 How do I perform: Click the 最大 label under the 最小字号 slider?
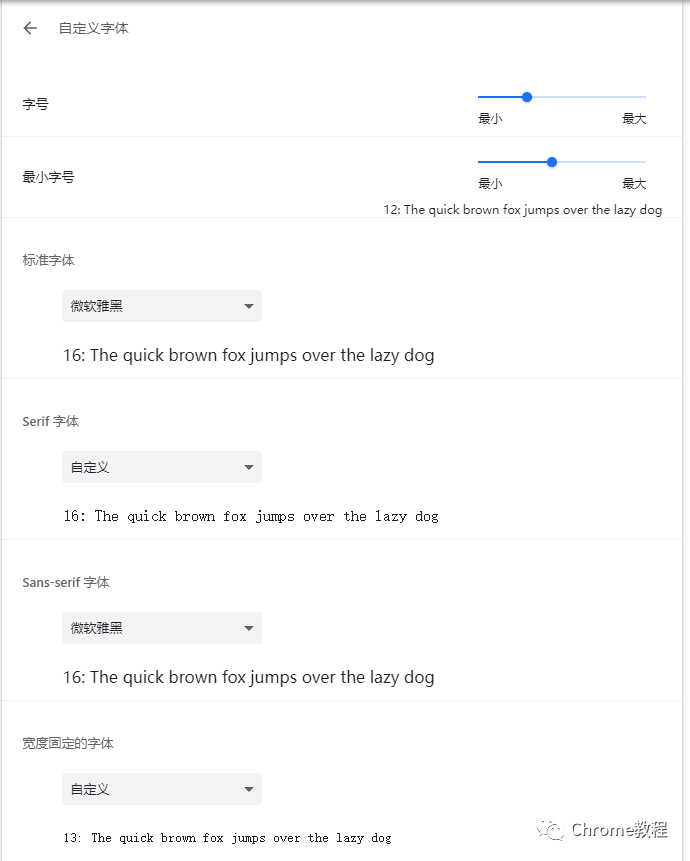[634, 183]
